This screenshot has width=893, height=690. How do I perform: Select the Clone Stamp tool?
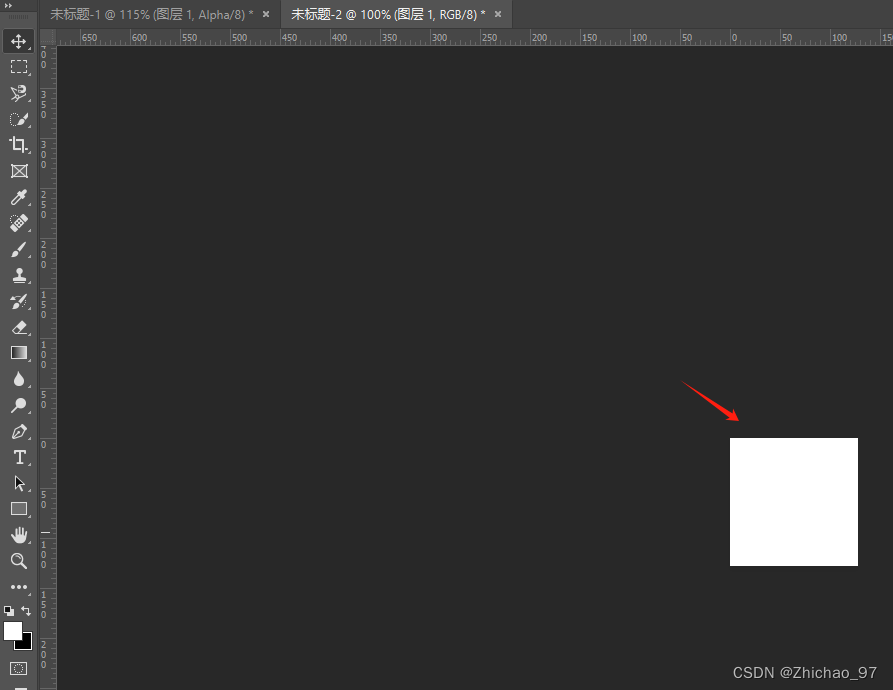(x=19, y=276)
